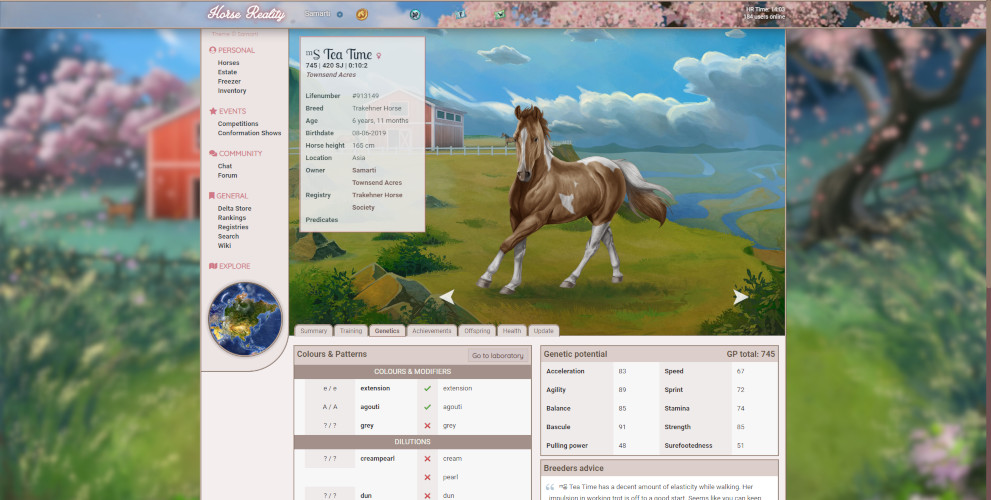Open Inventory in the sidebar
The image size is (991, 500).
click(232, 91)
